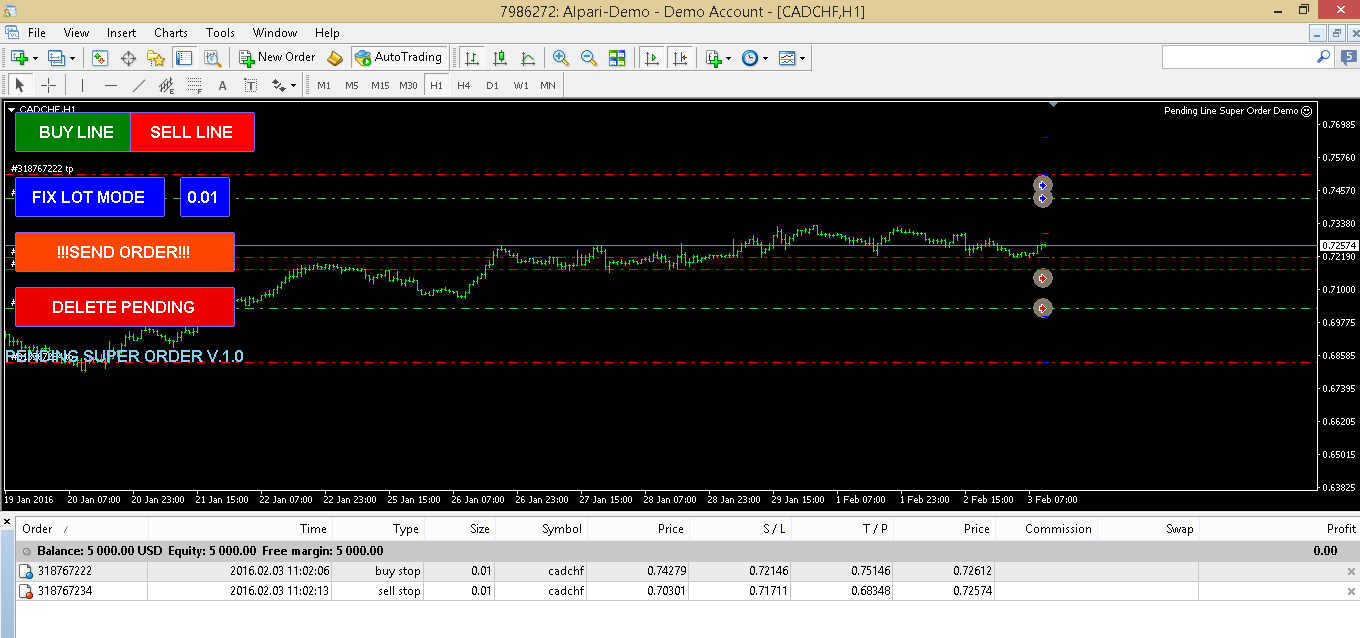Toggle chart auto scroll

pyautogui.click(x=652, y=58)
